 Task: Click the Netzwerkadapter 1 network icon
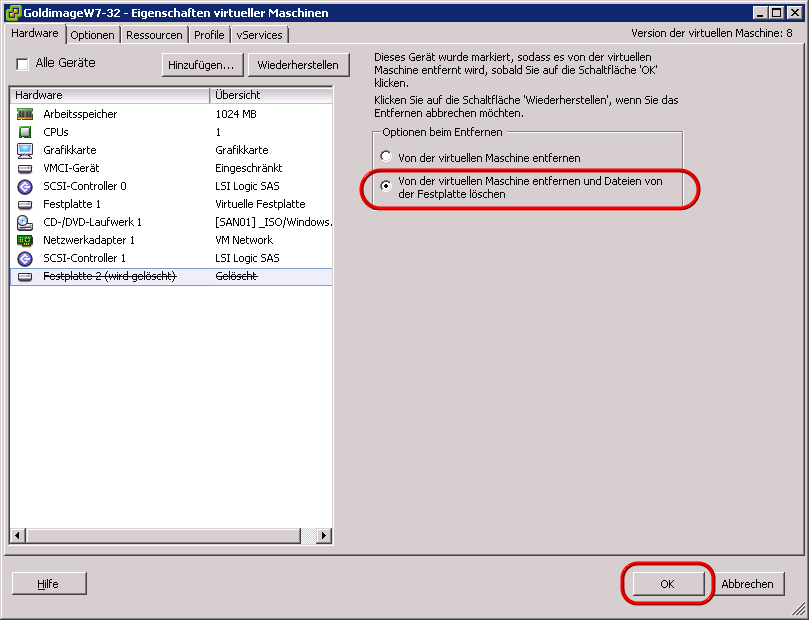25,240
